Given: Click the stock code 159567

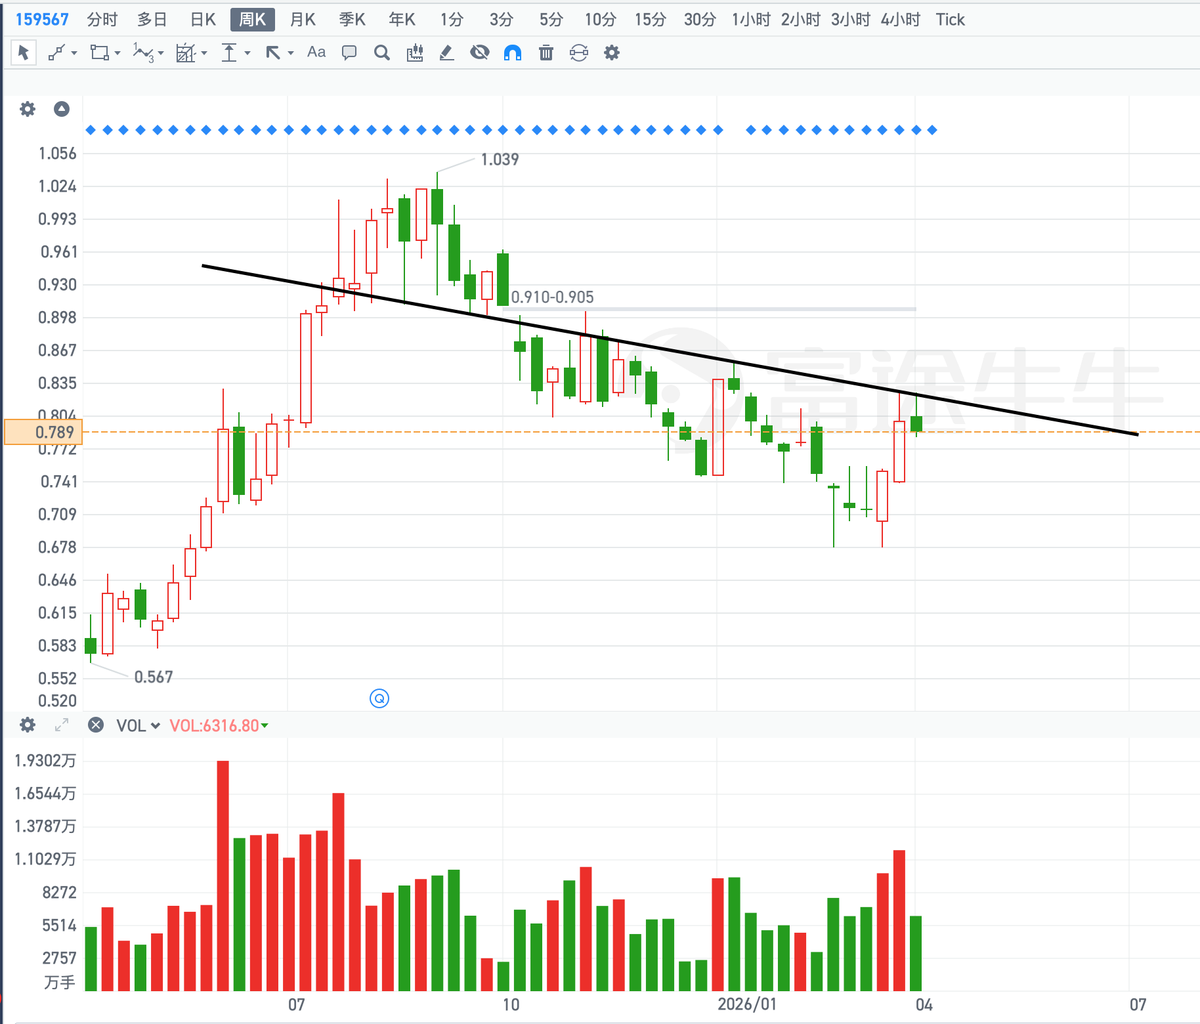Looking at the screenshot, I should [x=42, y=19].
